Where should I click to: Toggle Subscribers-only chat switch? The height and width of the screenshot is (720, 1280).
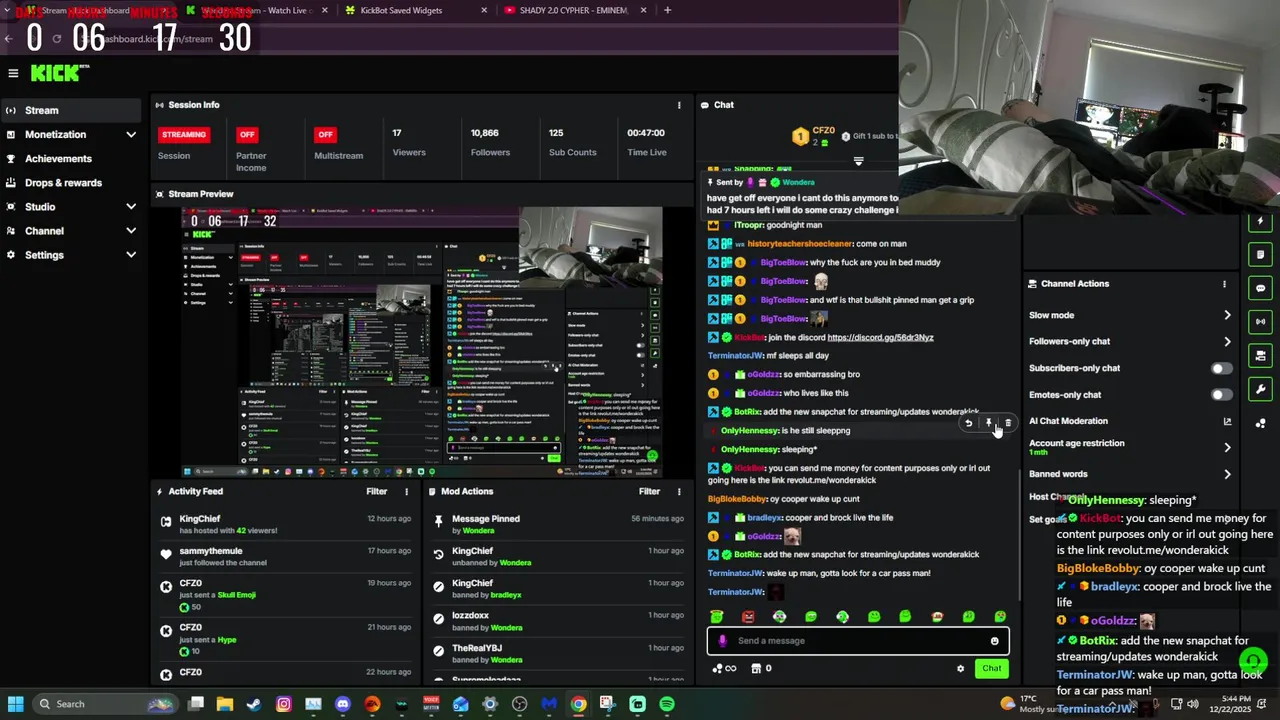[x=1222, y=368]
